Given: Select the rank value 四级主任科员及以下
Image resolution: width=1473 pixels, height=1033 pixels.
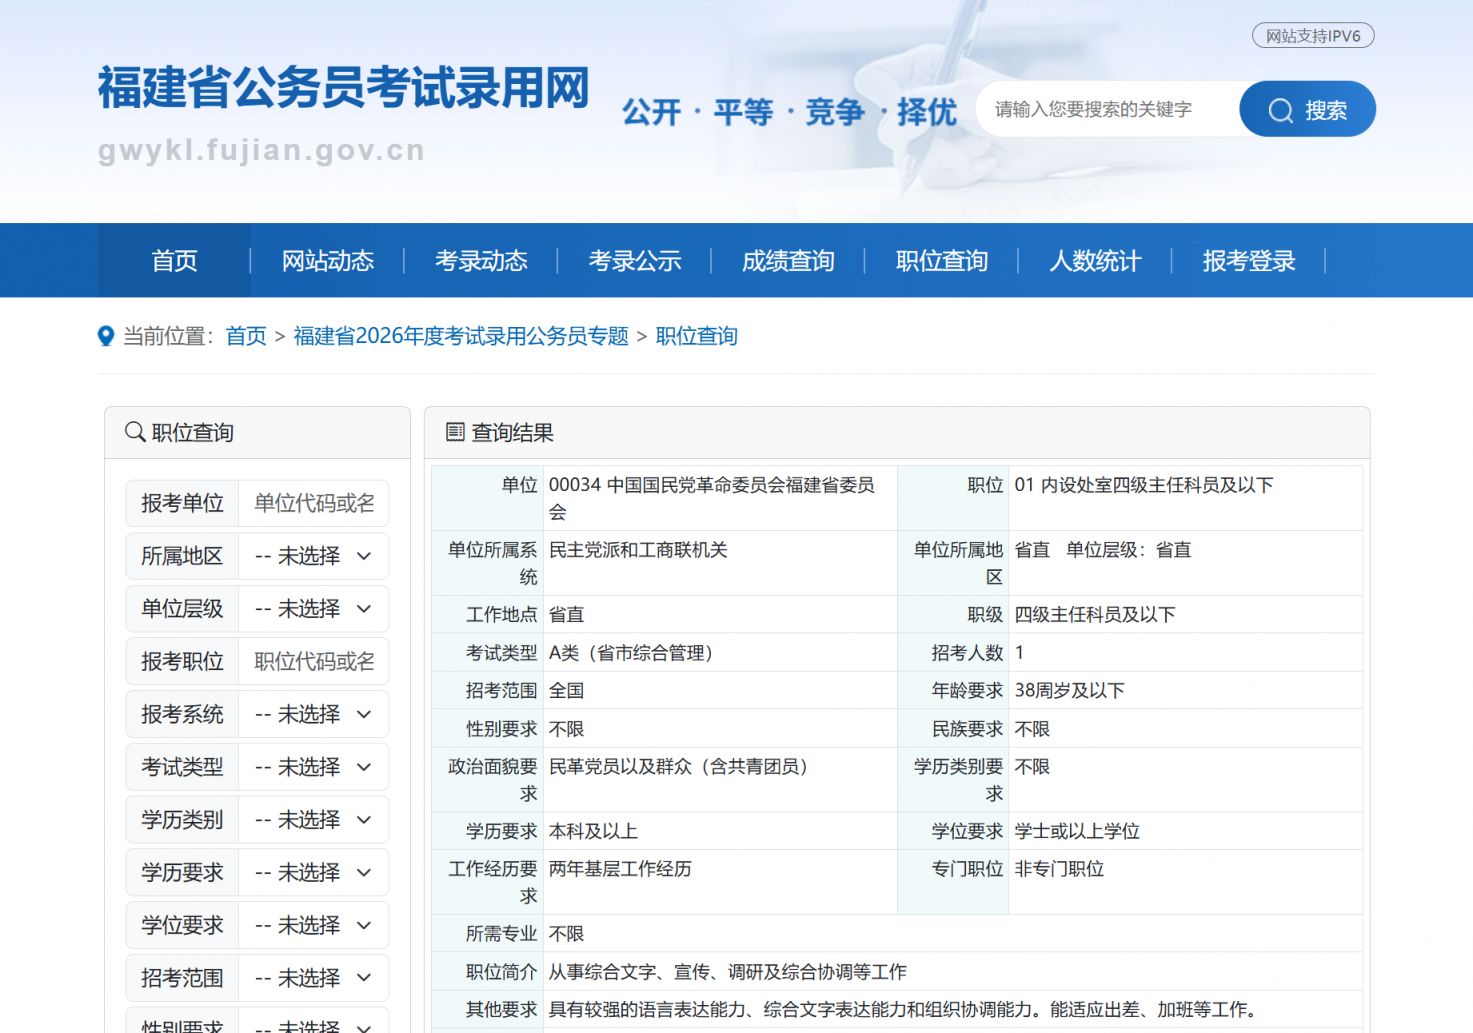Looking at the screenshot, I should pos(1095,615).
